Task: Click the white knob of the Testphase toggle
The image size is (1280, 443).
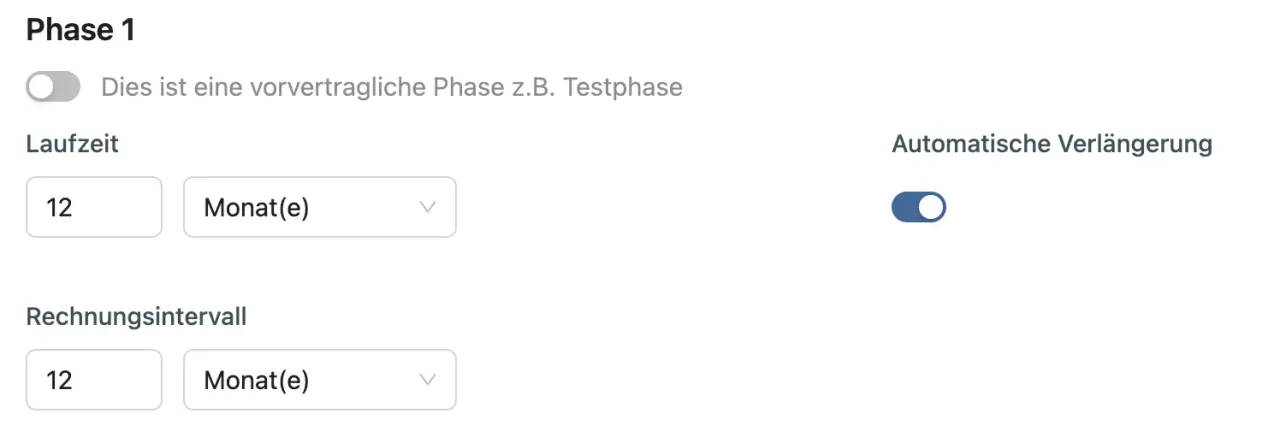Action: pyautogui.click(x=41, y=87)
